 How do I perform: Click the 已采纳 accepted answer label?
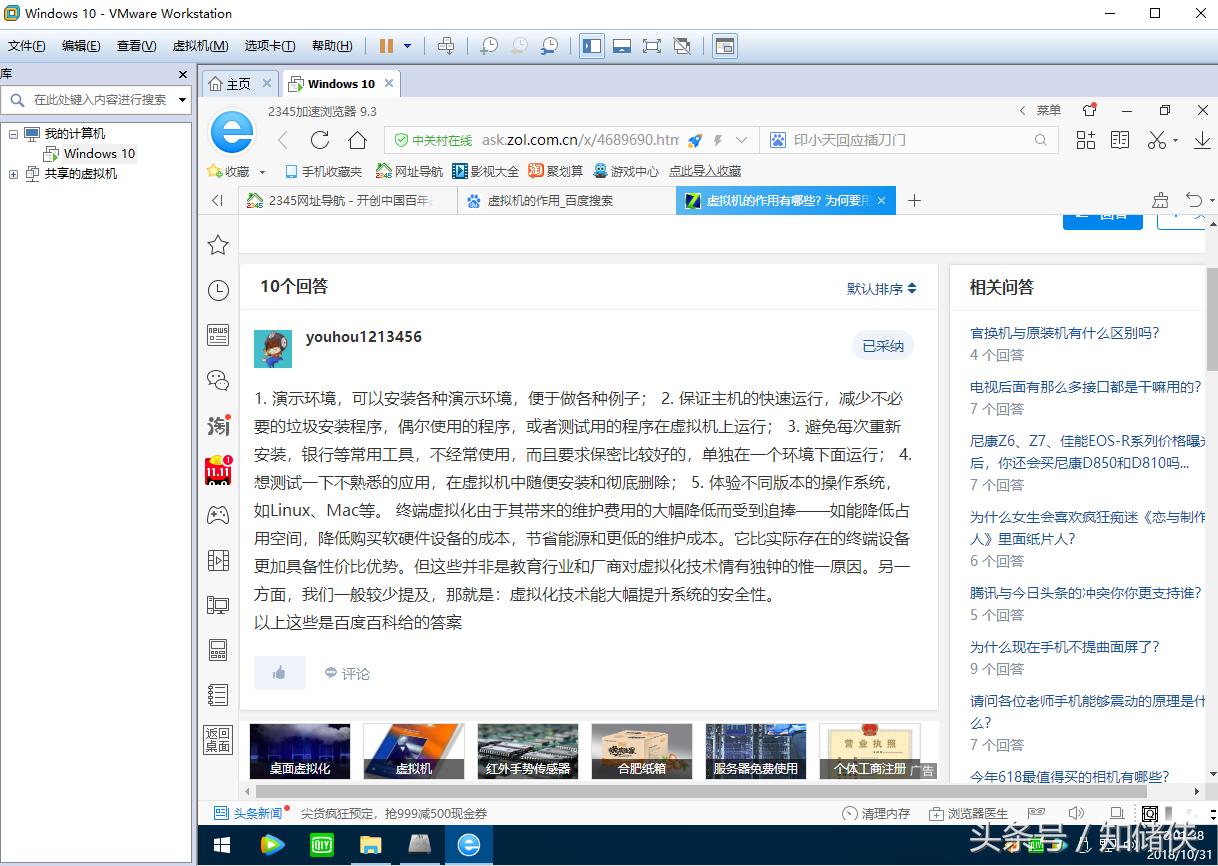point(882,345)
